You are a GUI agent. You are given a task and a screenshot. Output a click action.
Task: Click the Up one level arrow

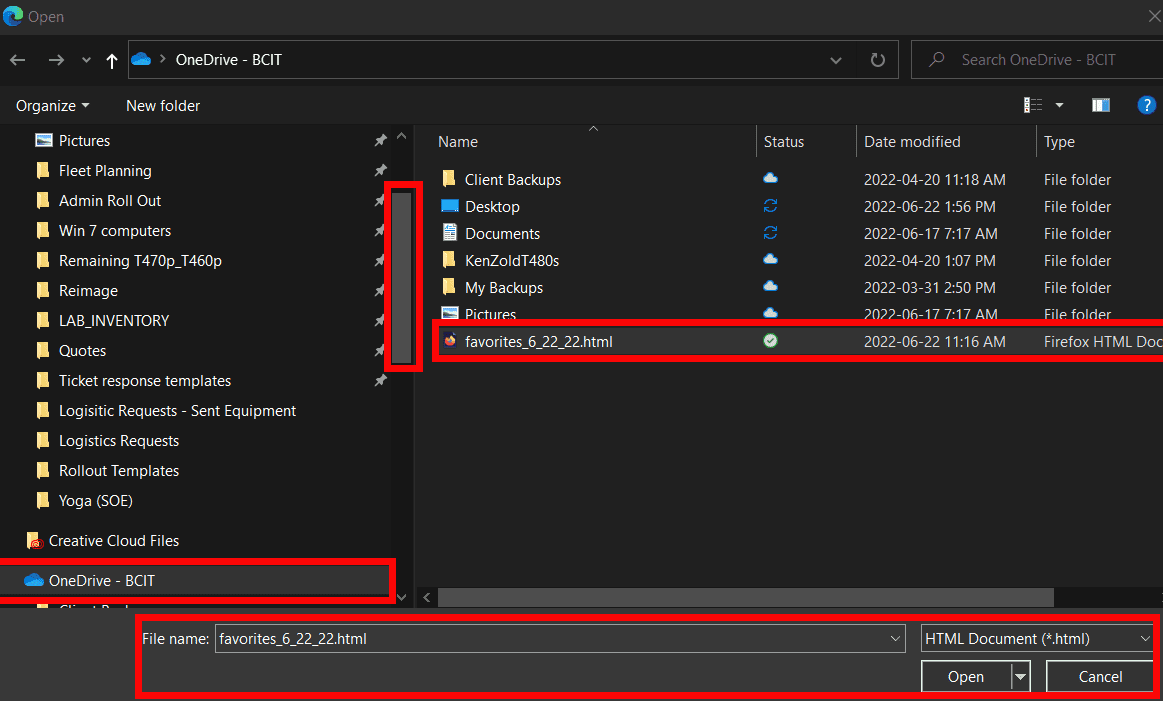(x=112, y=60)
